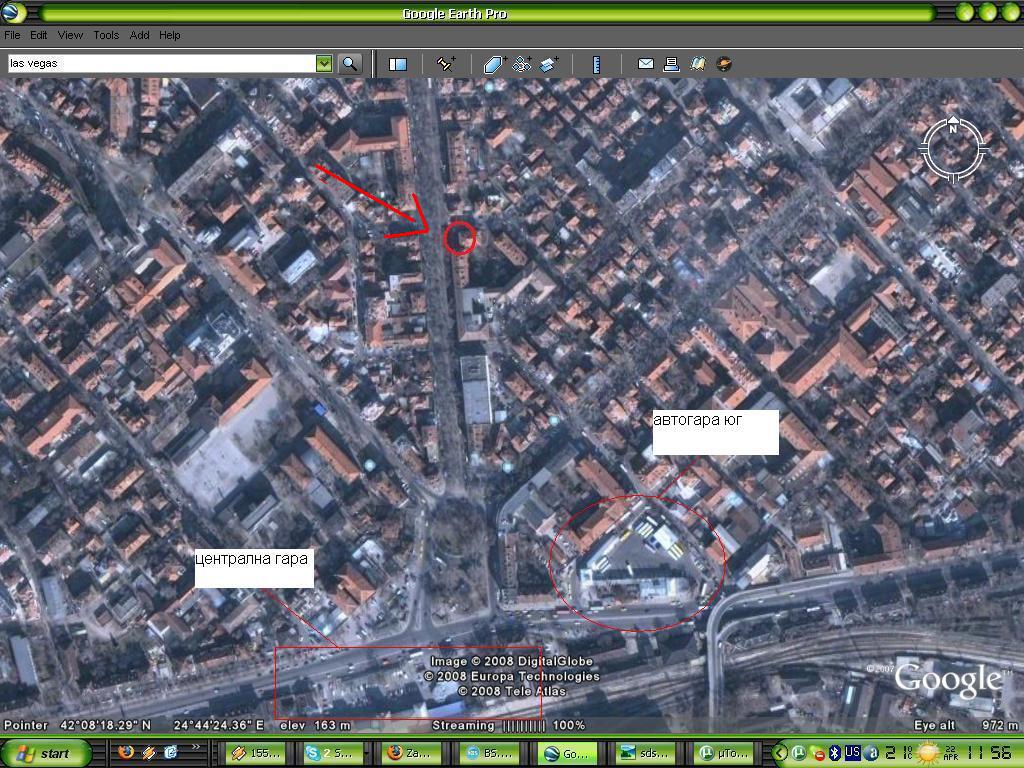This screenshot has width=1024, height=768.
Task: Add an image overlay using the toolbar icon
Action: coord(549,64)
